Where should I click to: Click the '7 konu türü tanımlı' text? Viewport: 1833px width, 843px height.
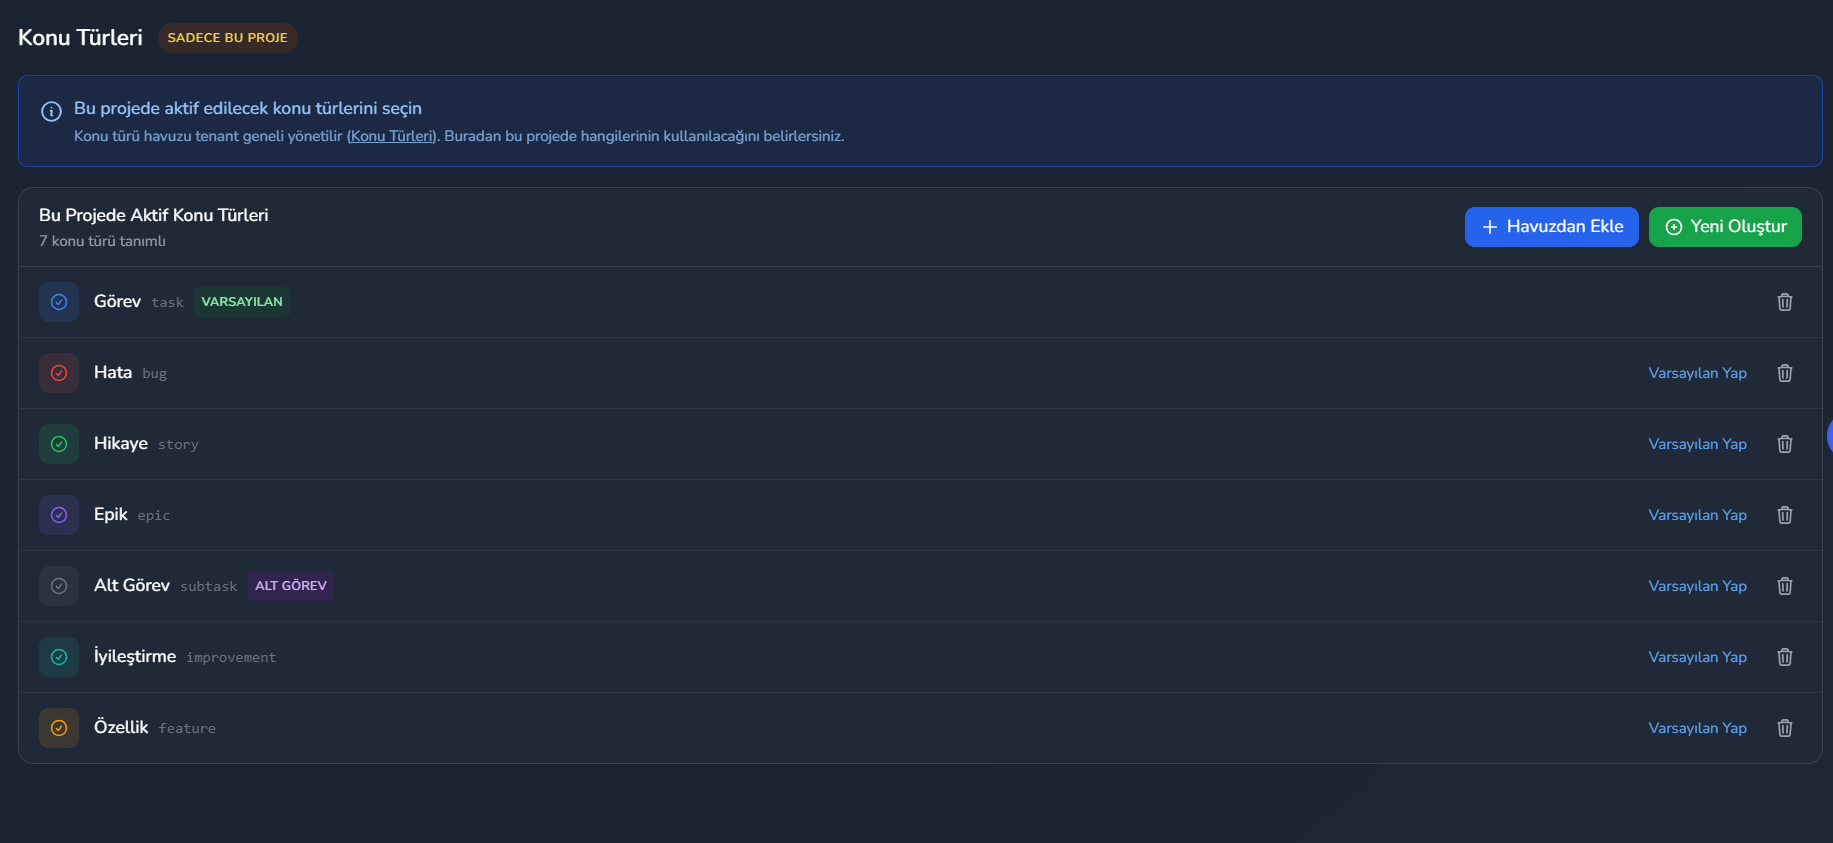pos(102,241)
